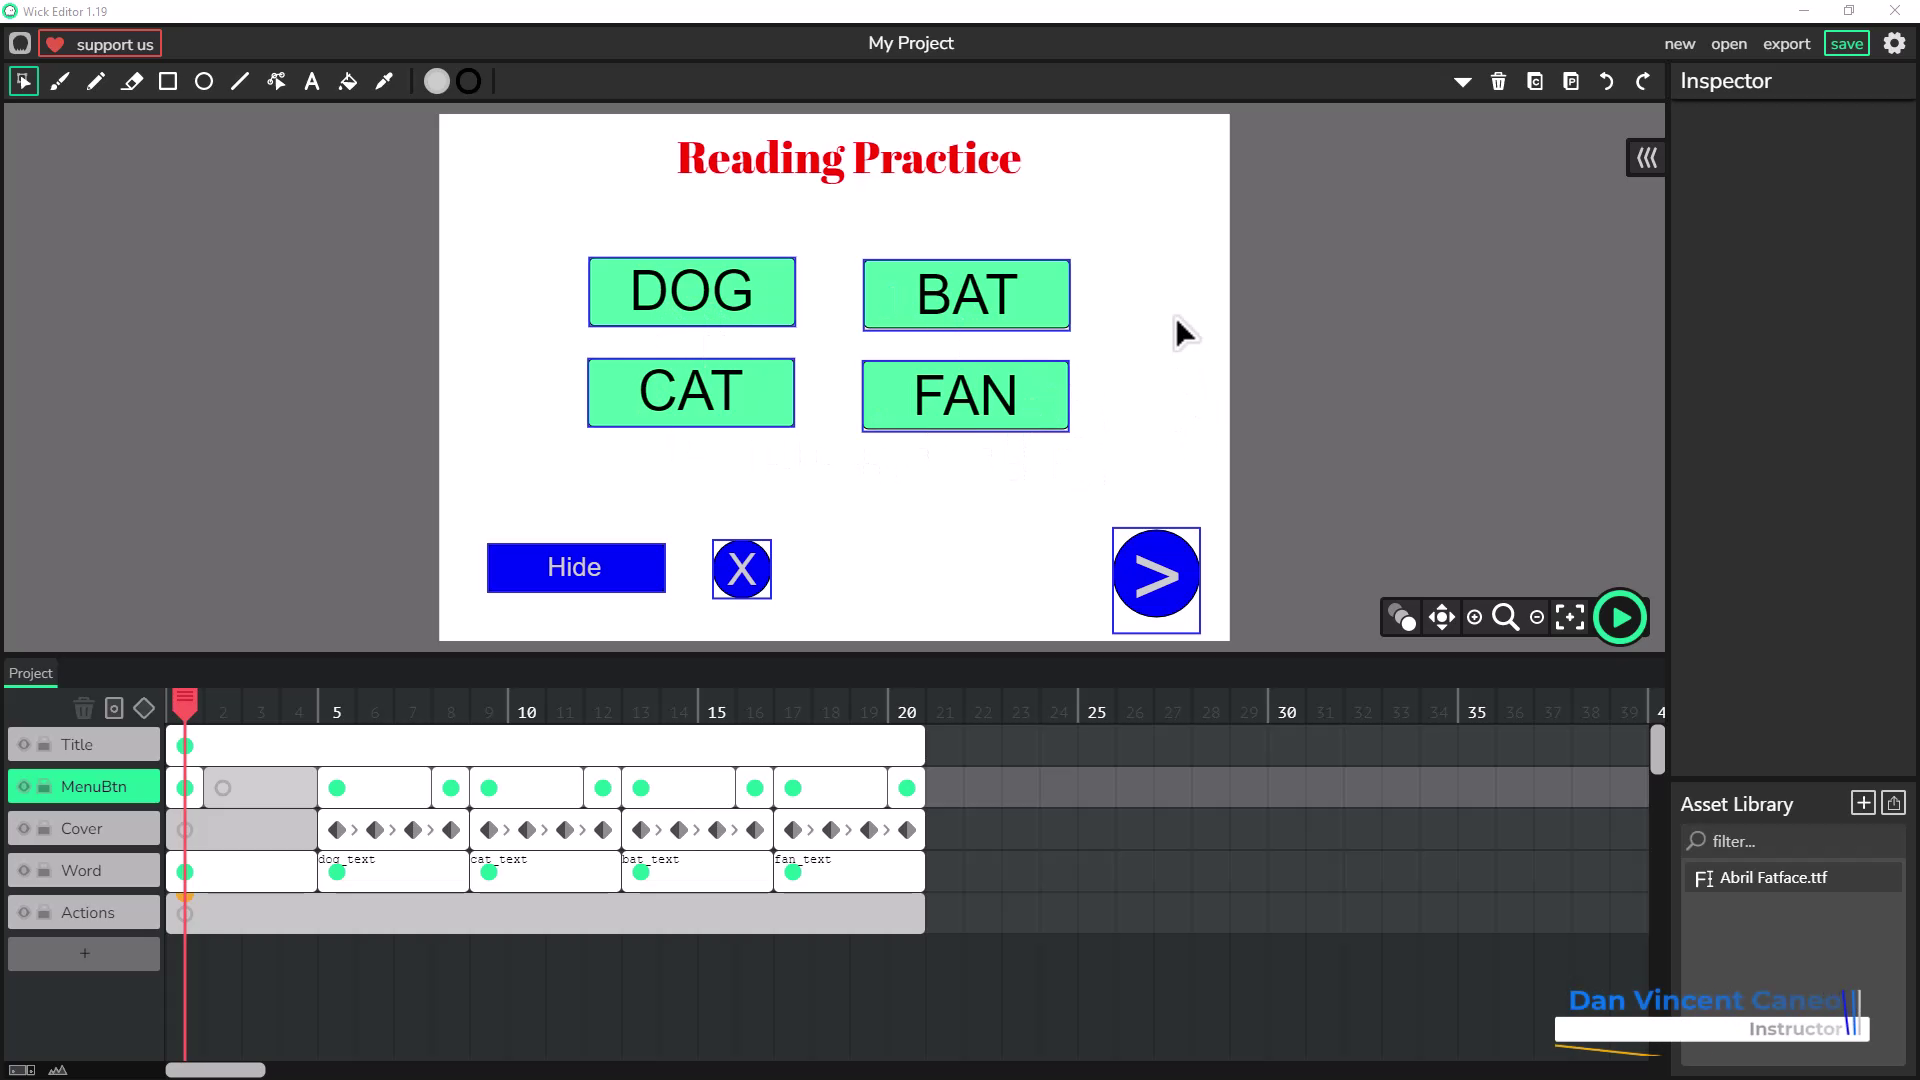
Task: Open the export menu
Action: [x=1786, y=44]
